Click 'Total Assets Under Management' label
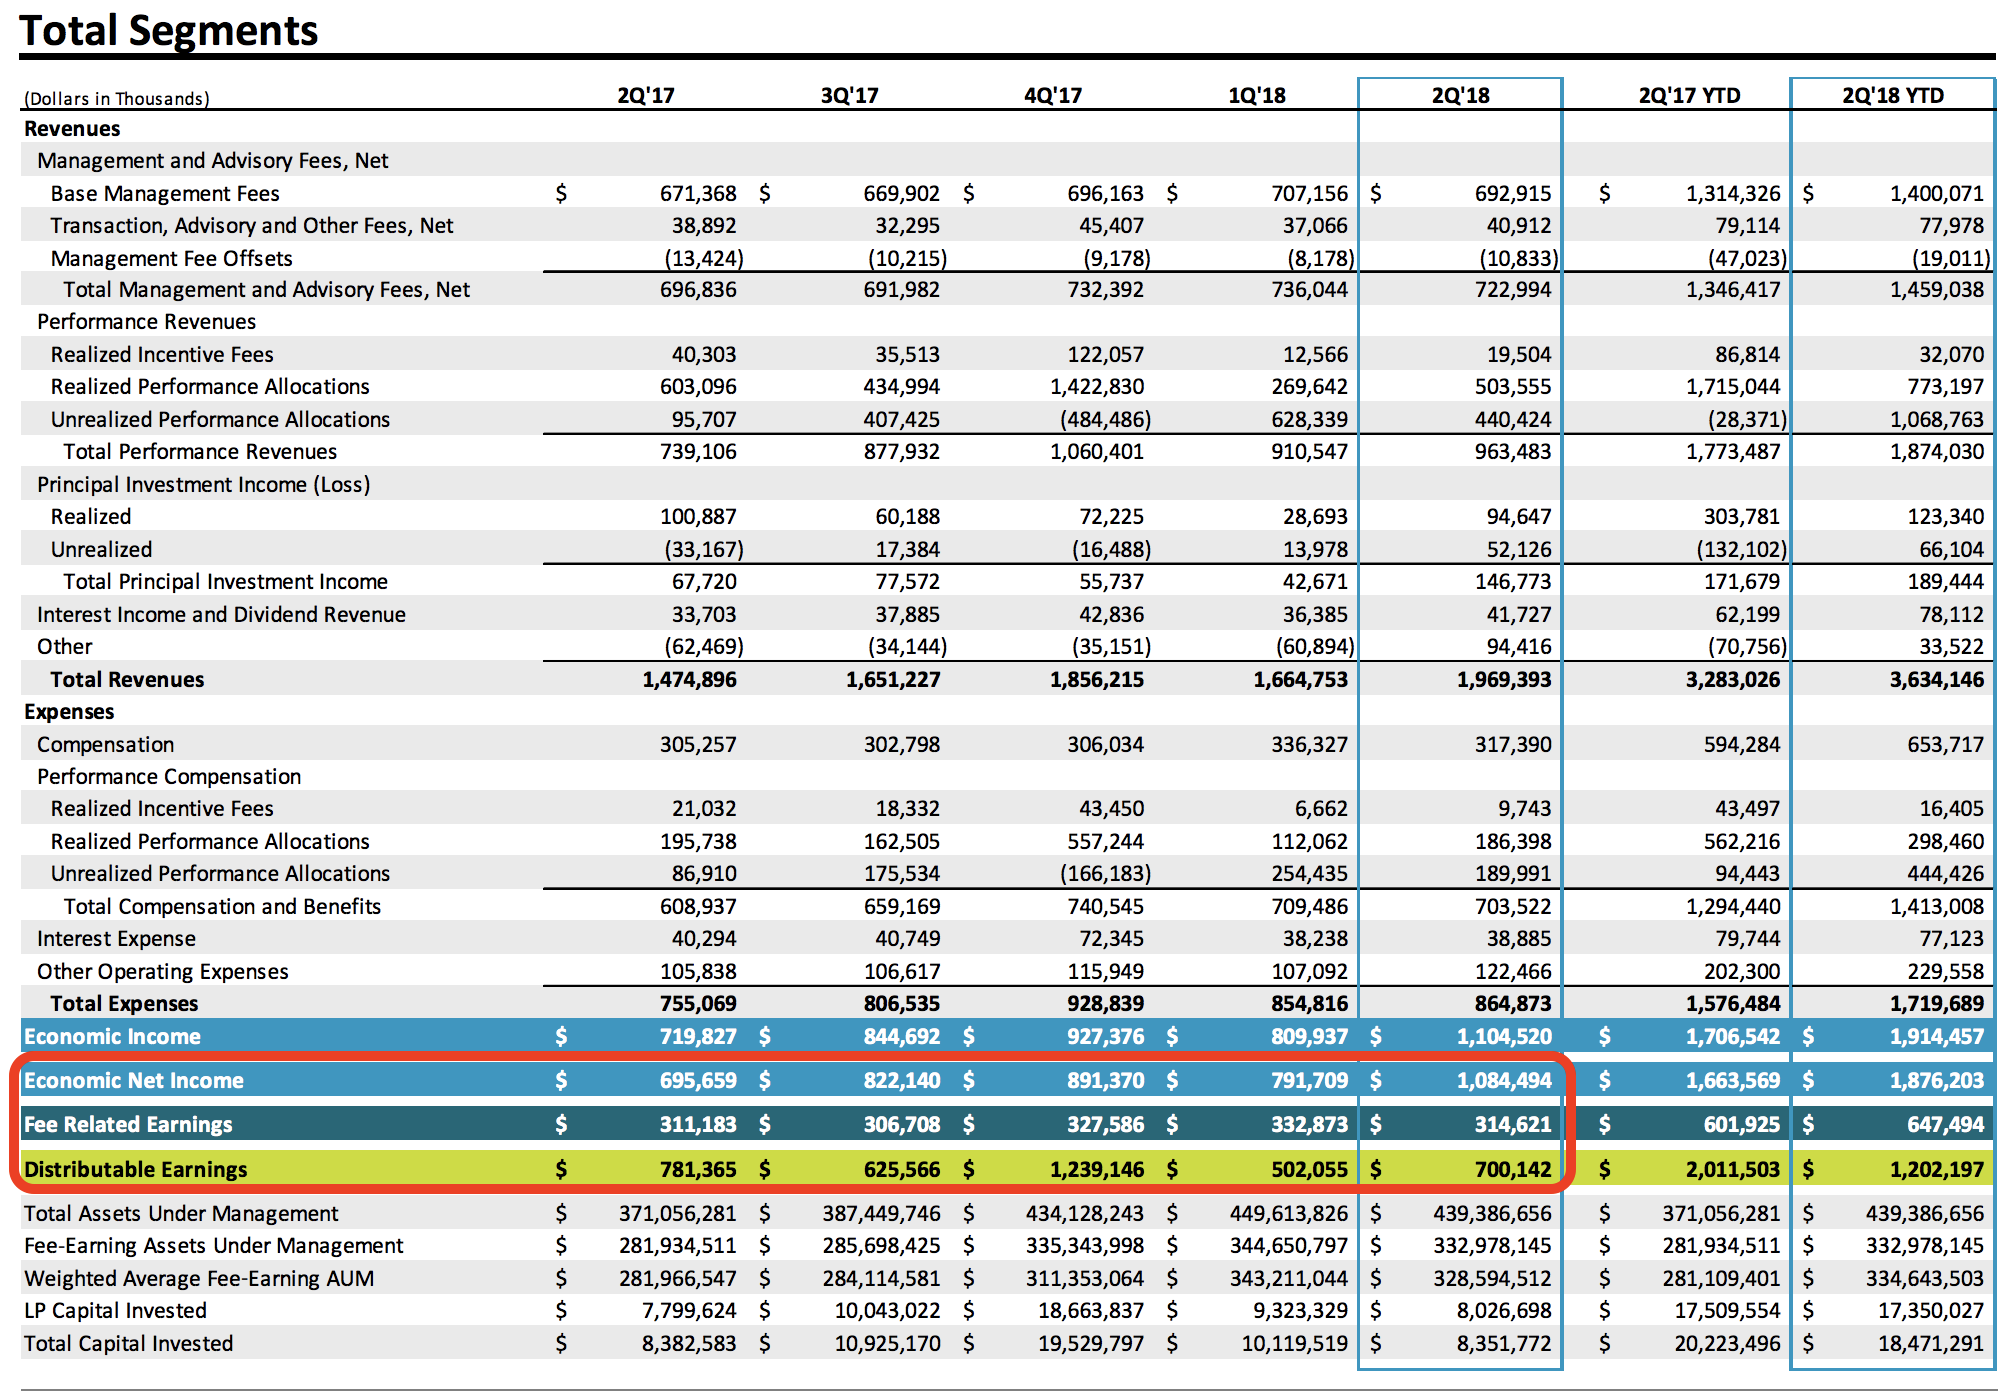 click(181, 1214)
